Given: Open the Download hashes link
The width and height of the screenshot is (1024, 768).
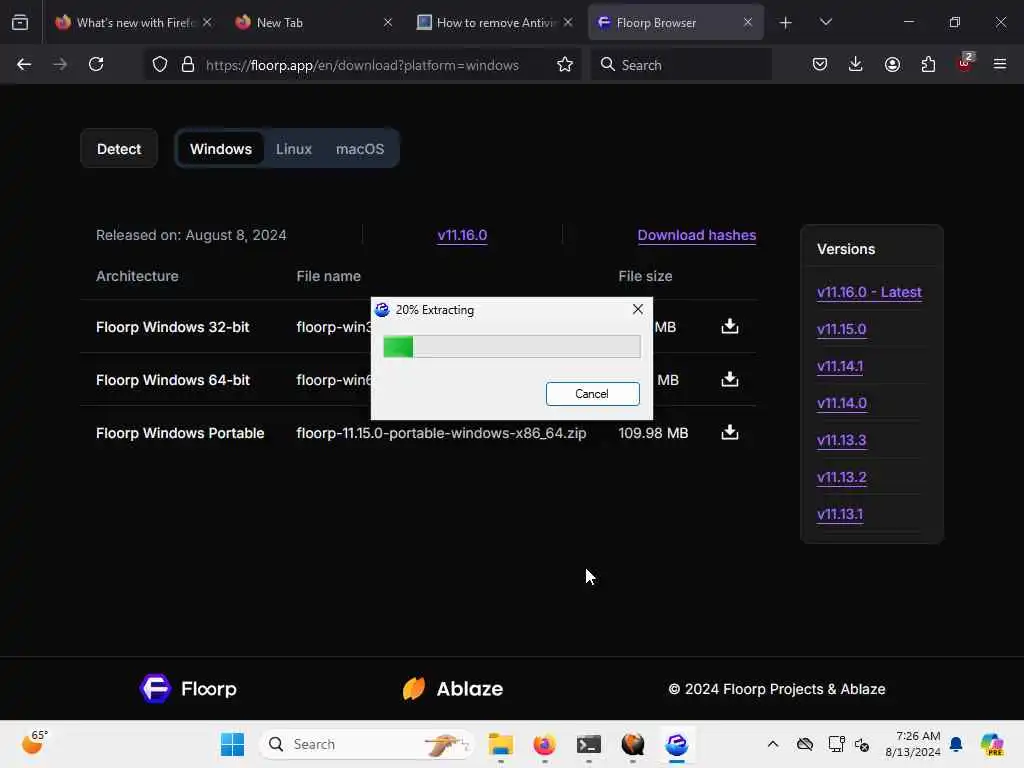Looking at the screenshot, I should (697, 235).
